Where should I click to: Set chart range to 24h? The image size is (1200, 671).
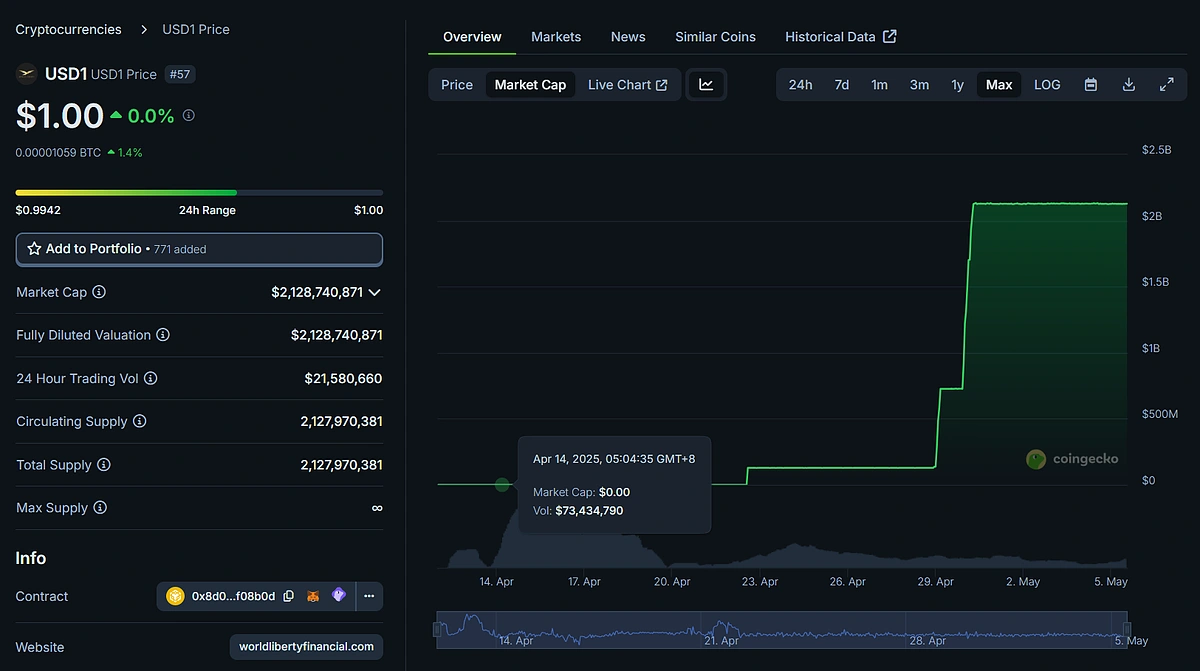801,85
